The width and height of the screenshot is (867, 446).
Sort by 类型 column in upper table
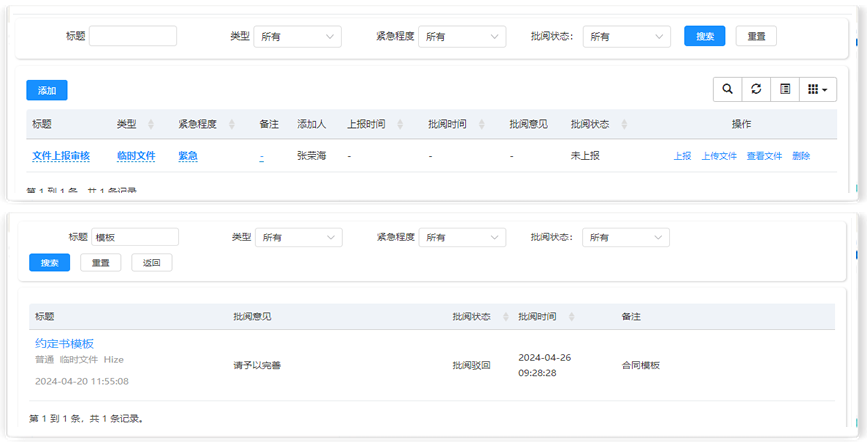click(x=127, y=124)
